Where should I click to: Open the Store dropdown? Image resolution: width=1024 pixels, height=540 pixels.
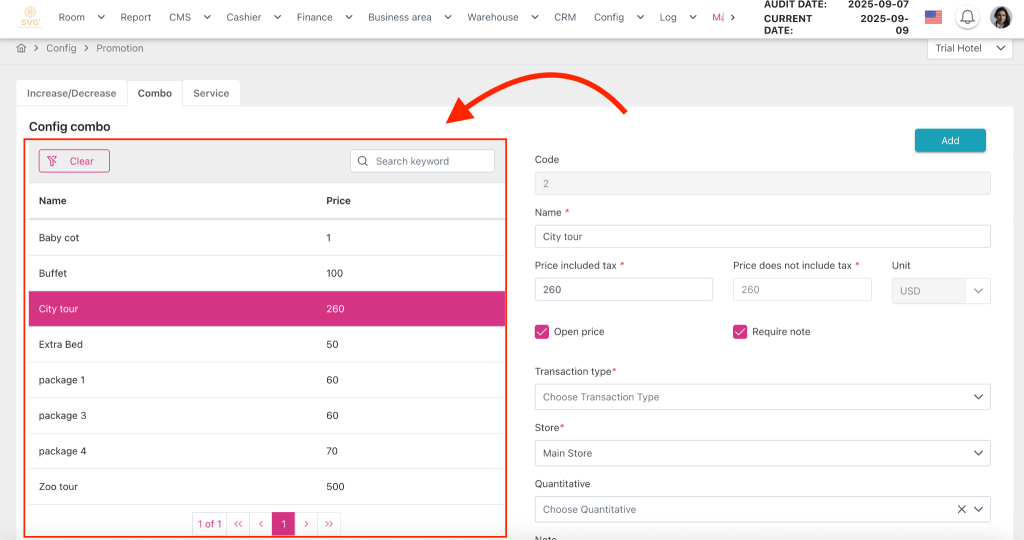coord(762,453)
